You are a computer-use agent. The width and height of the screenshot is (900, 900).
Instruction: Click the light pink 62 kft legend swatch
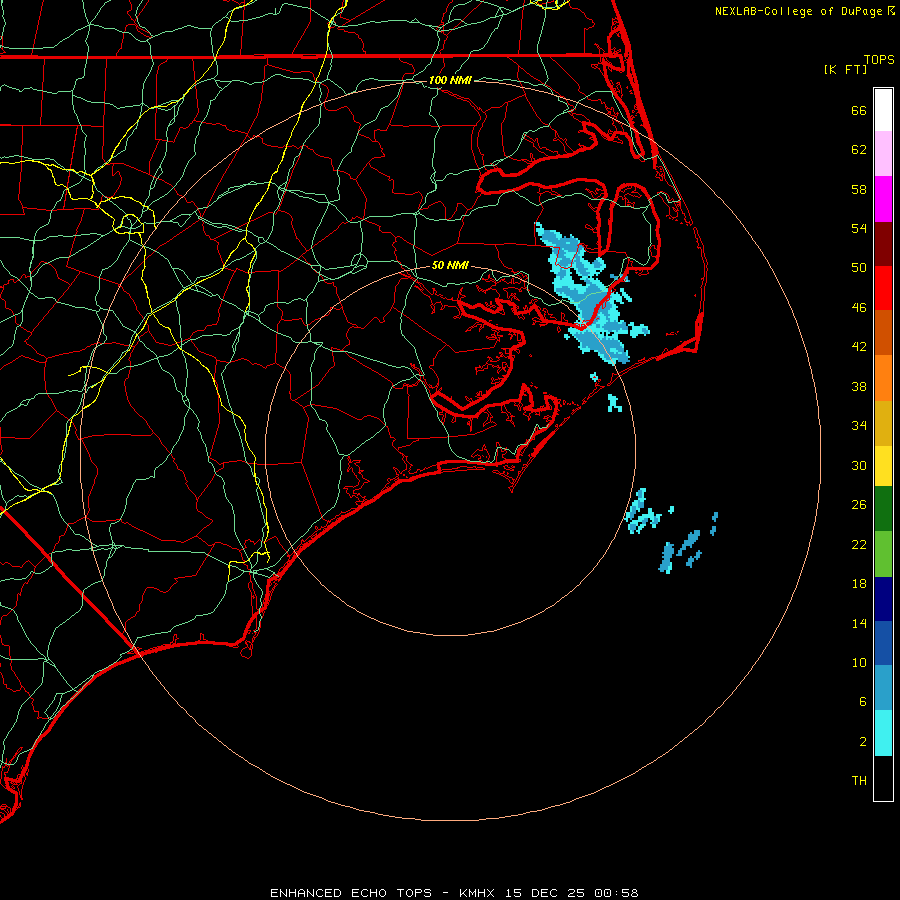[883, 153]
